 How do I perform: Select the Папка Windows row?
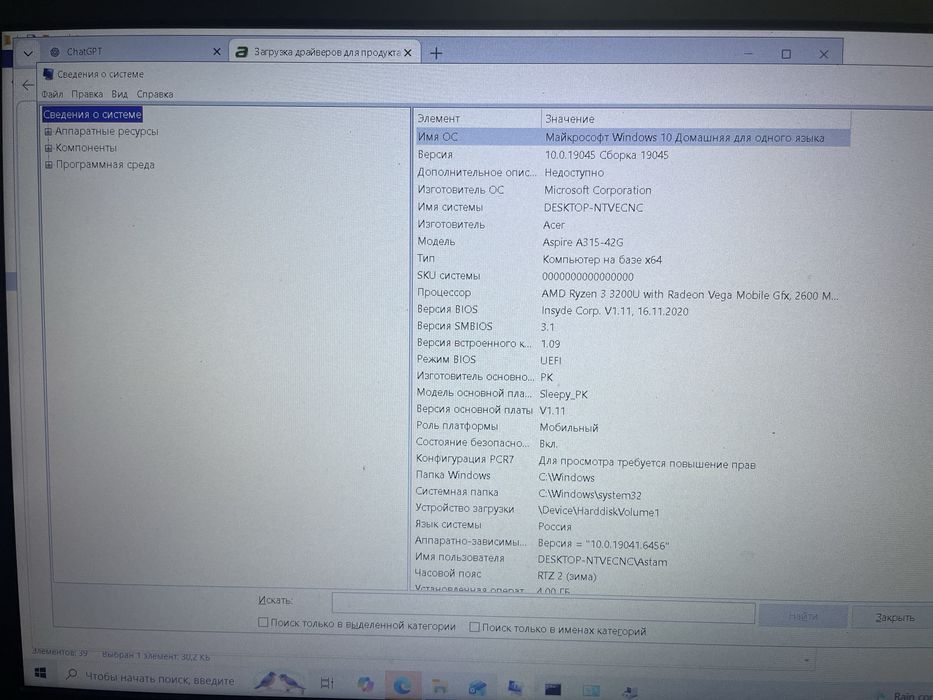pos(632,476)
